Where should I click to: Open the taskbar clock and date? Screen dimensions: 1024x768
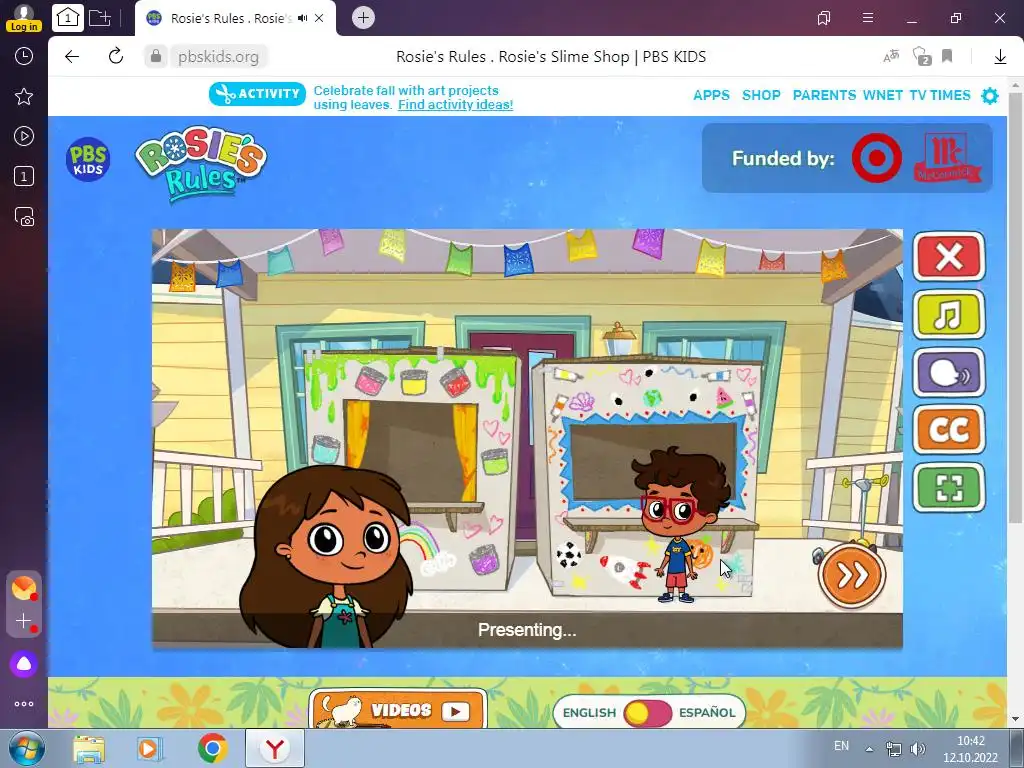[970, 749]
